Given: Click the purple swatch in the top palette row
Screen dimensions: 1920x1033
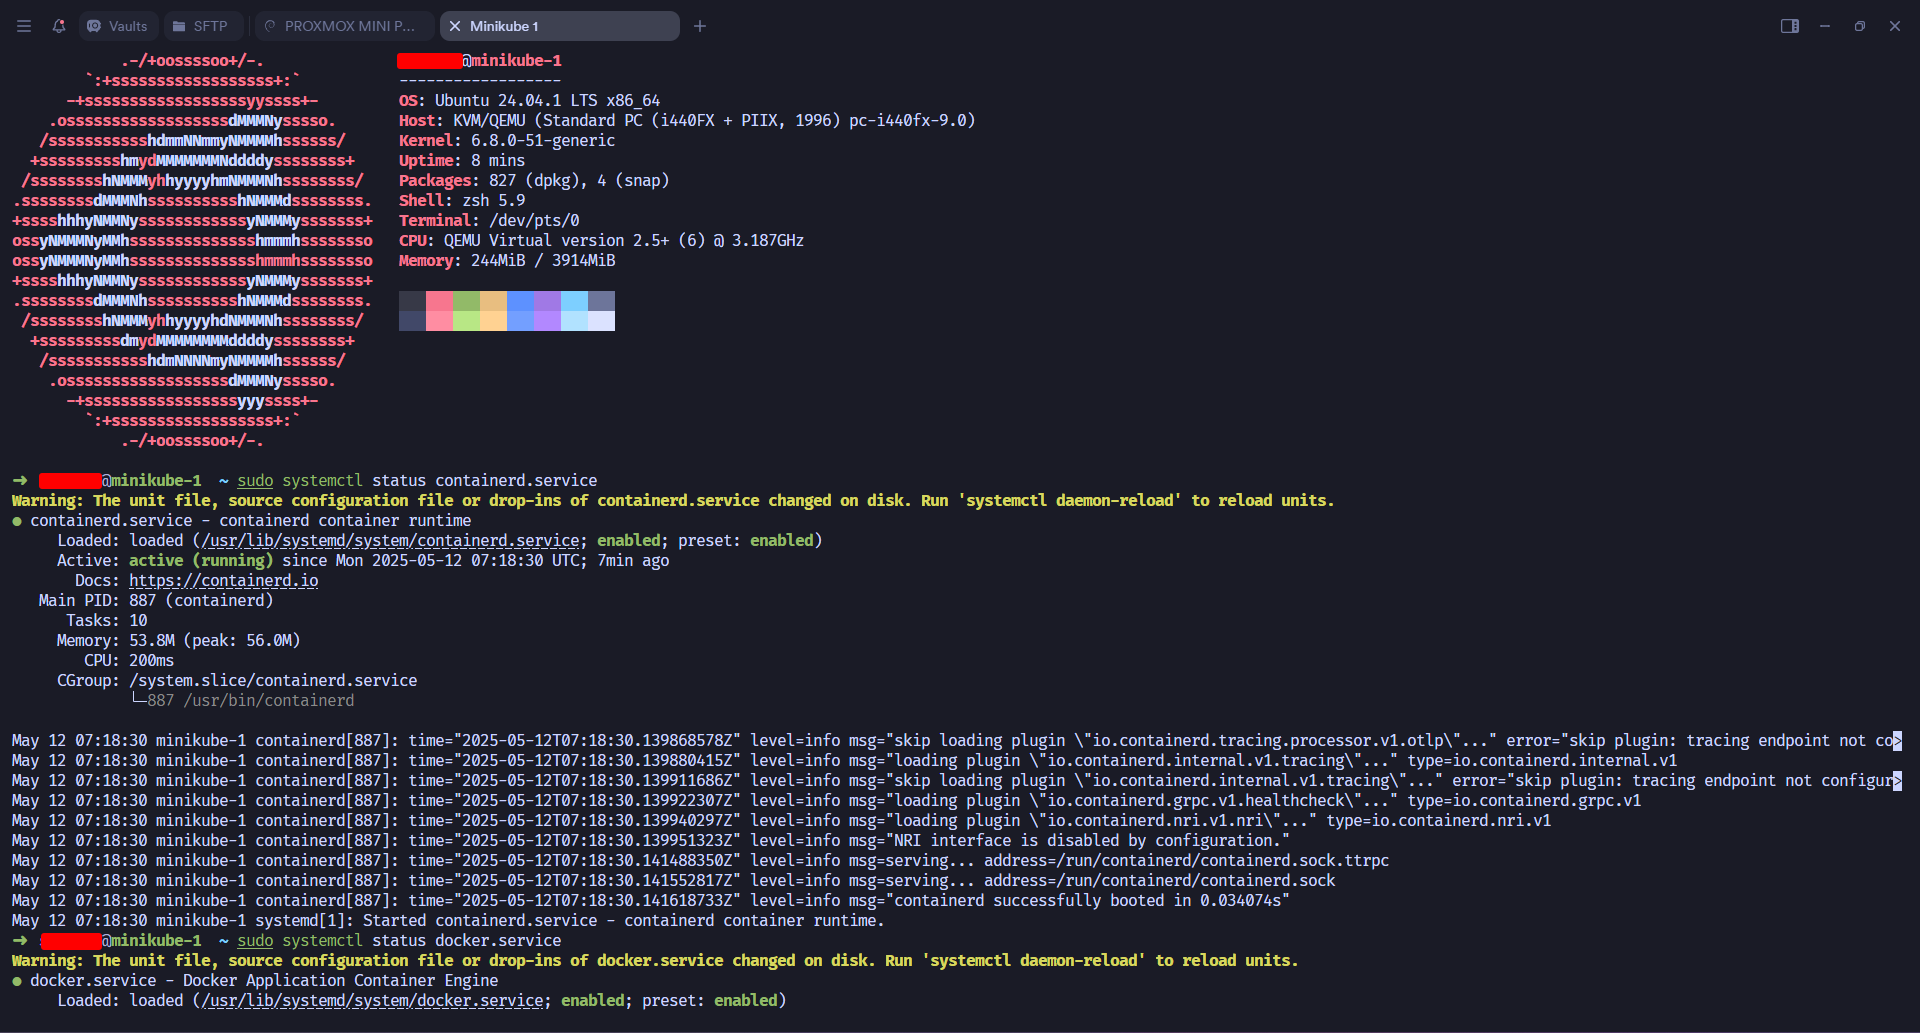Looking at the screenshot, I should [547, 301].
